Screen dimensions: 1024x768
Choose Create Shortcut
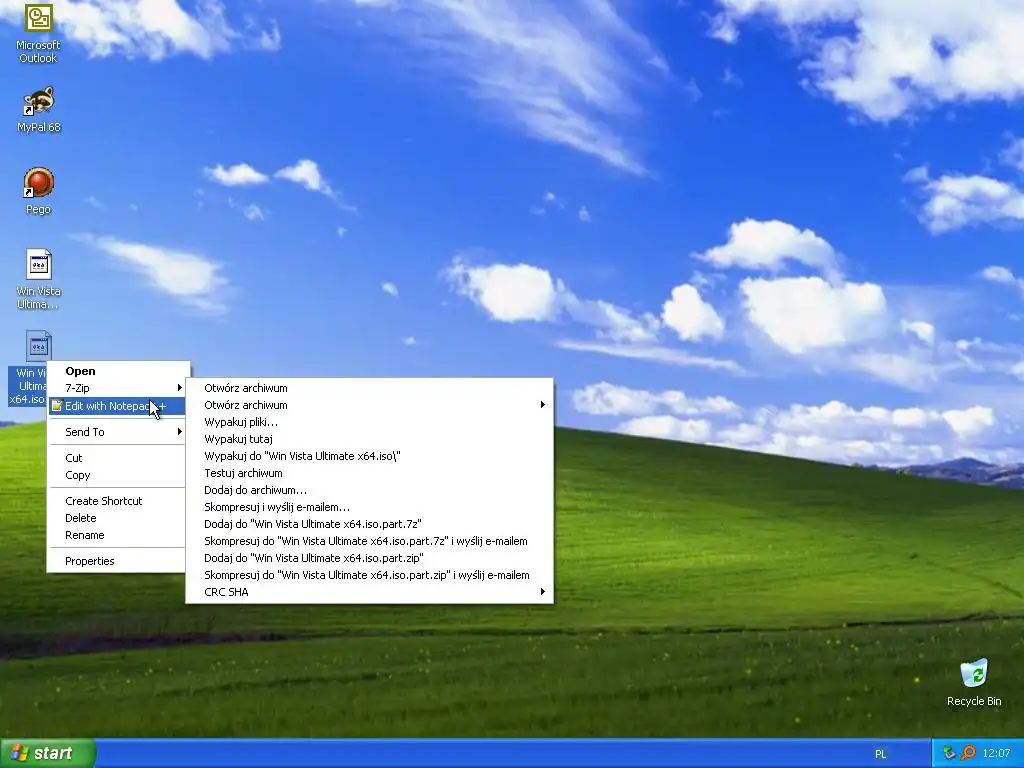(116, 501)
